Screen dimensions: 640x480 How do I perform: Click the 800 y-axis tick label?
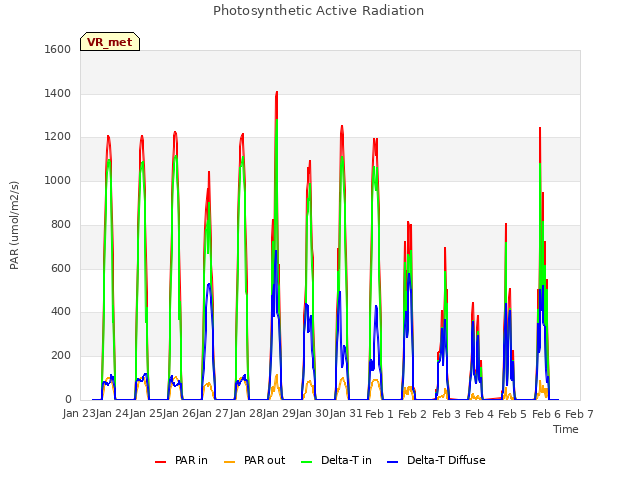pyautogui.click(x=61, y=224)
